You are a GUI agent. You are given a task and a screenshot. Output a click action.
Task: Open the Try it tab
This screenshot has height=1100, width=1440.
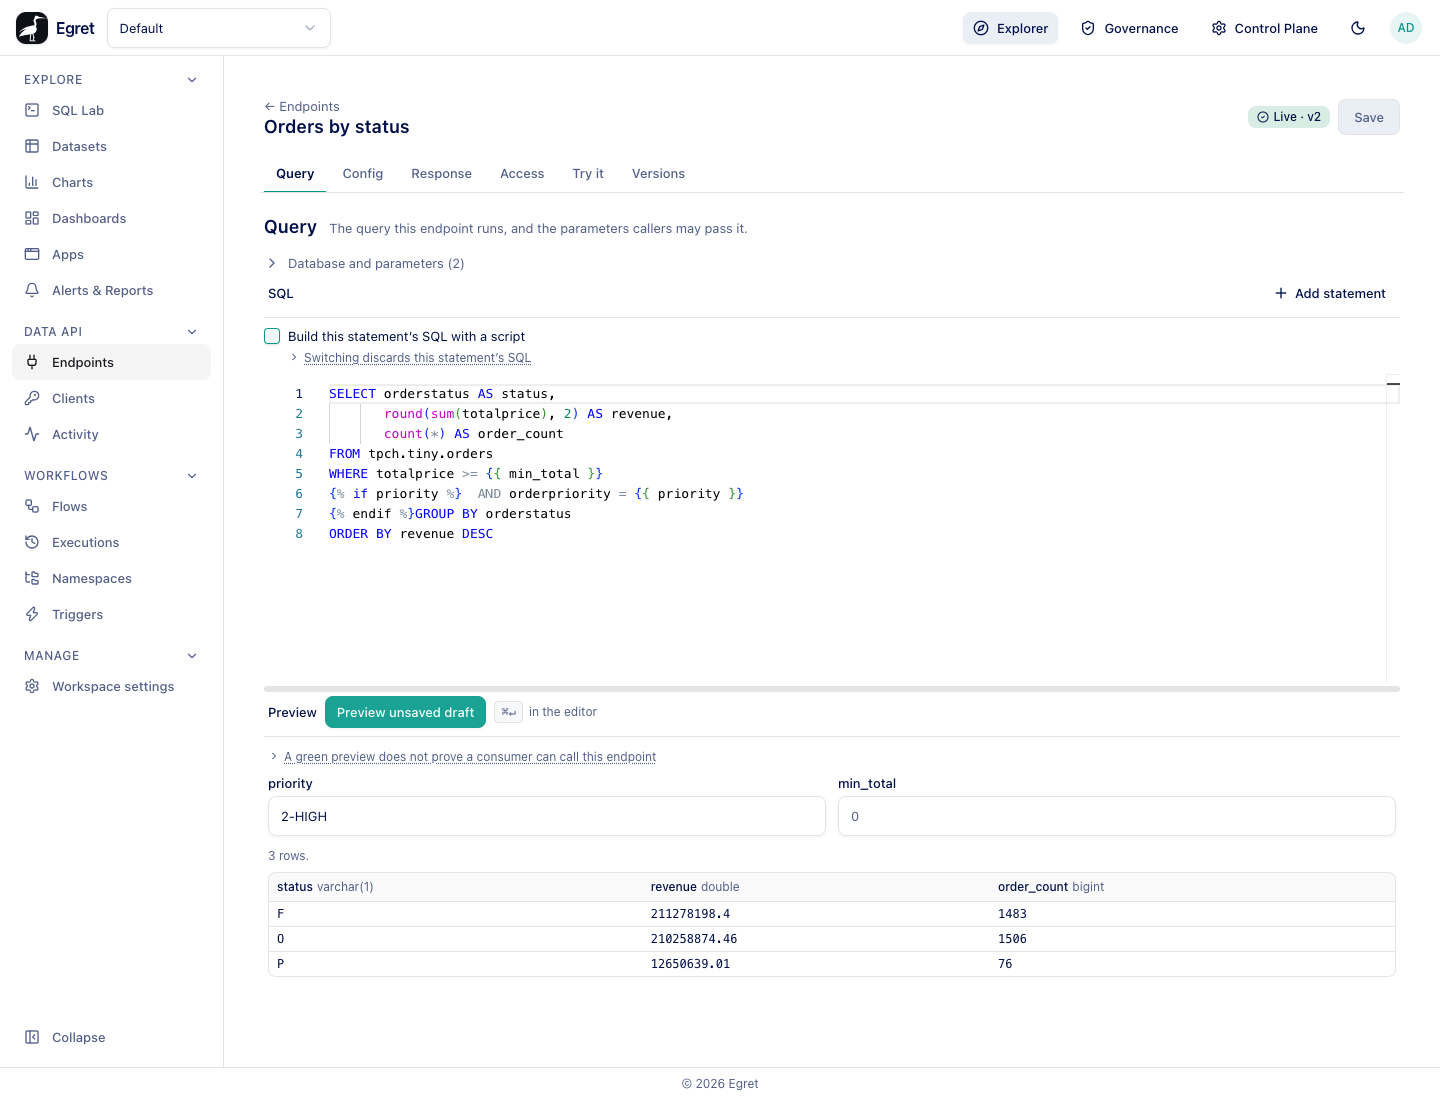click(588, 174)
